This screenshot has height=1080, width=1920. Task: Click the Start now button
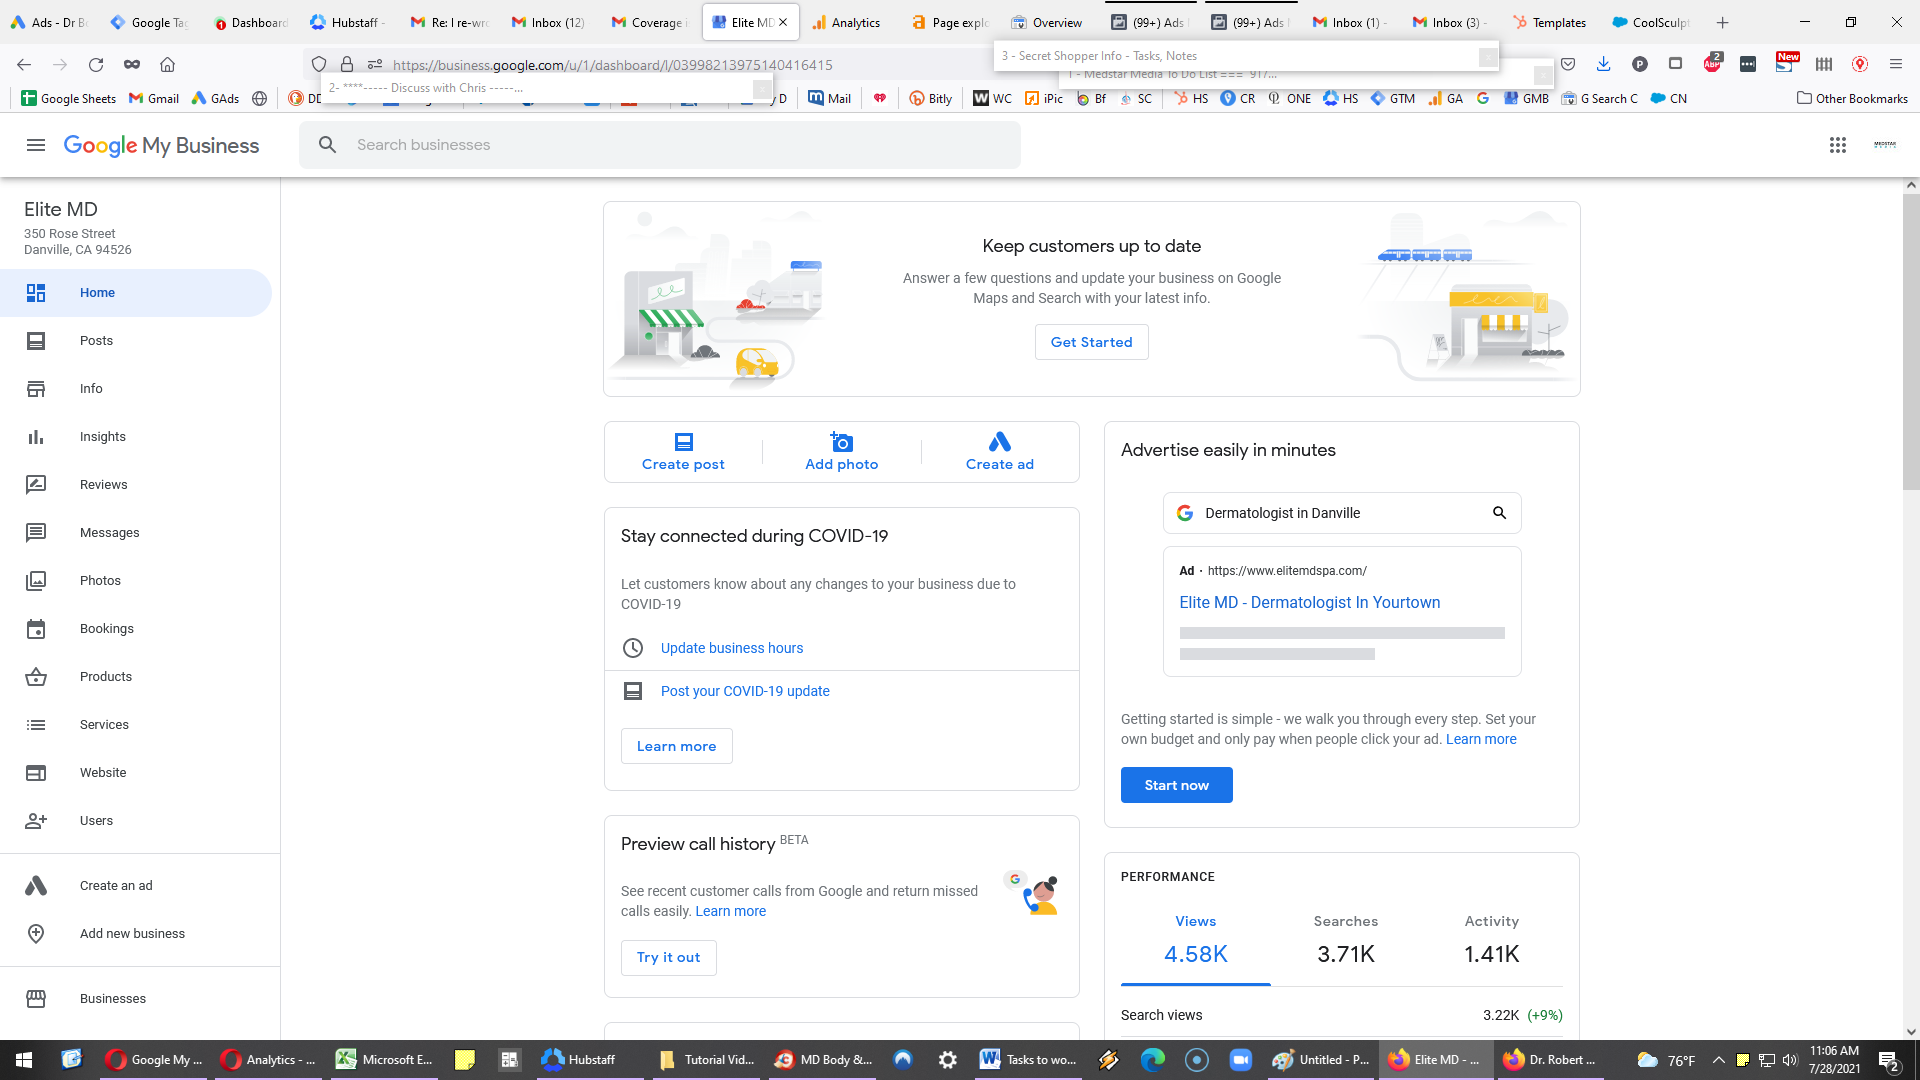pyautogui.click(x=1177, y=785)
